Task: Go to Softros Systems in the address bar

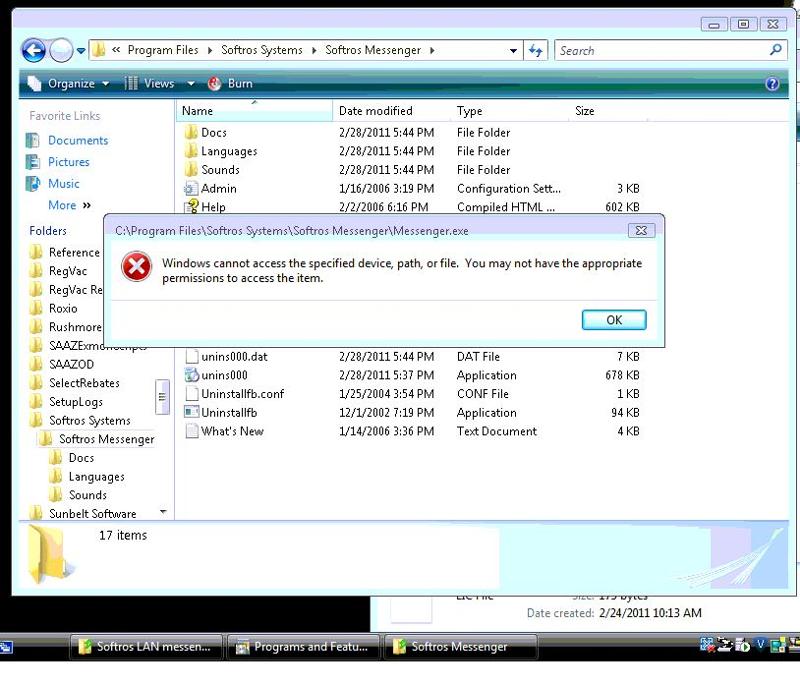Action: pos(262,50)
